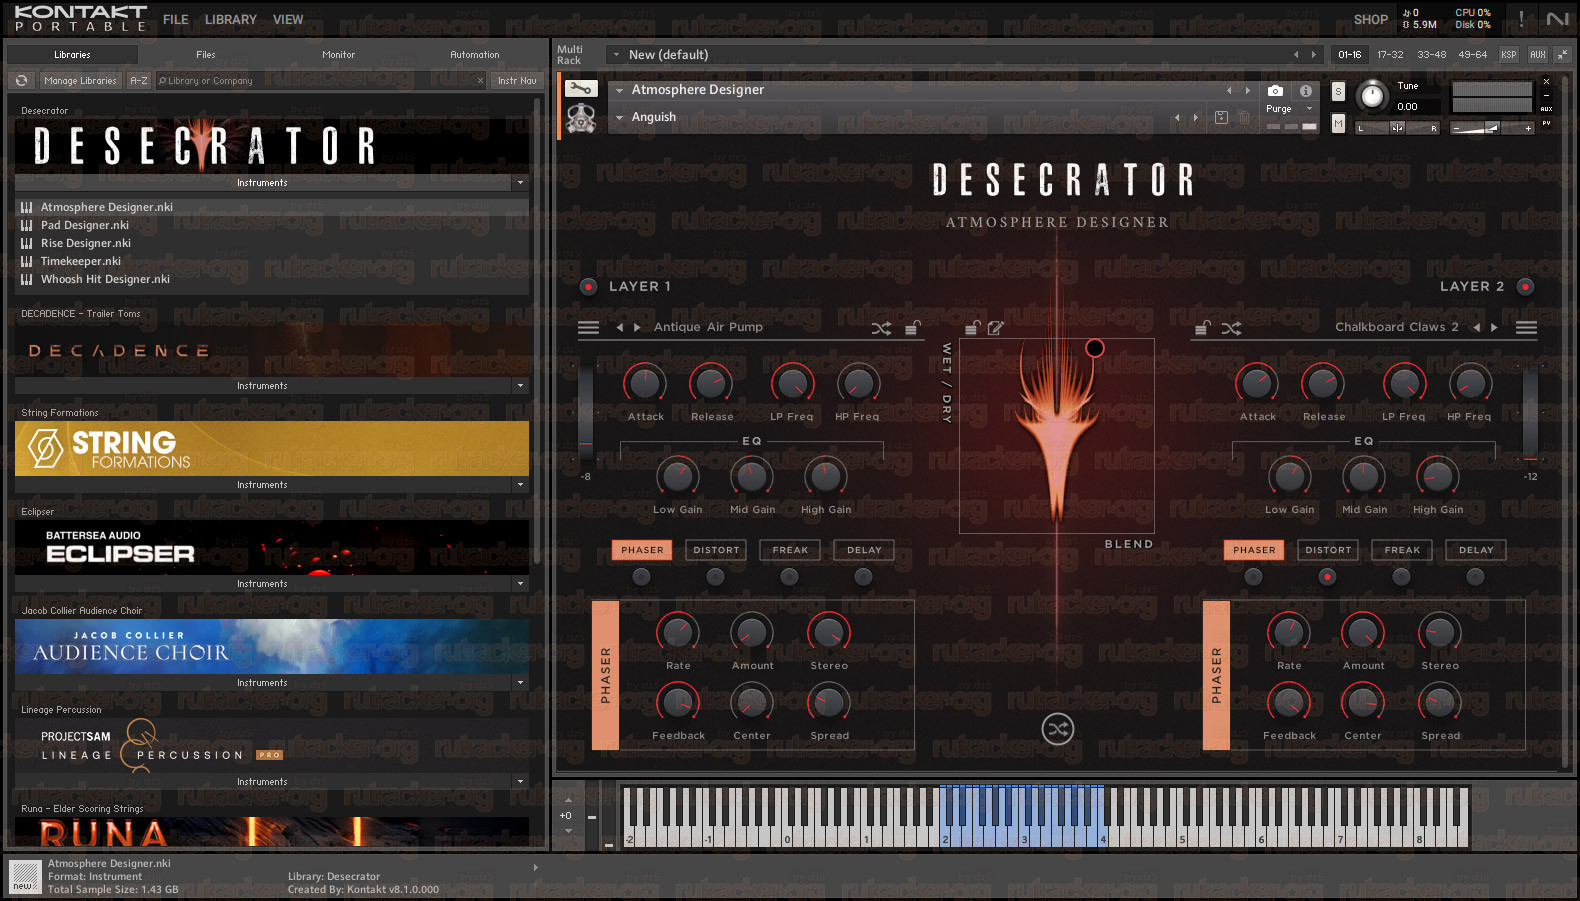The image size is (1580, 901).
Task: Enable Layer 1 Delay effect power toggle
Action: point(863,576)
